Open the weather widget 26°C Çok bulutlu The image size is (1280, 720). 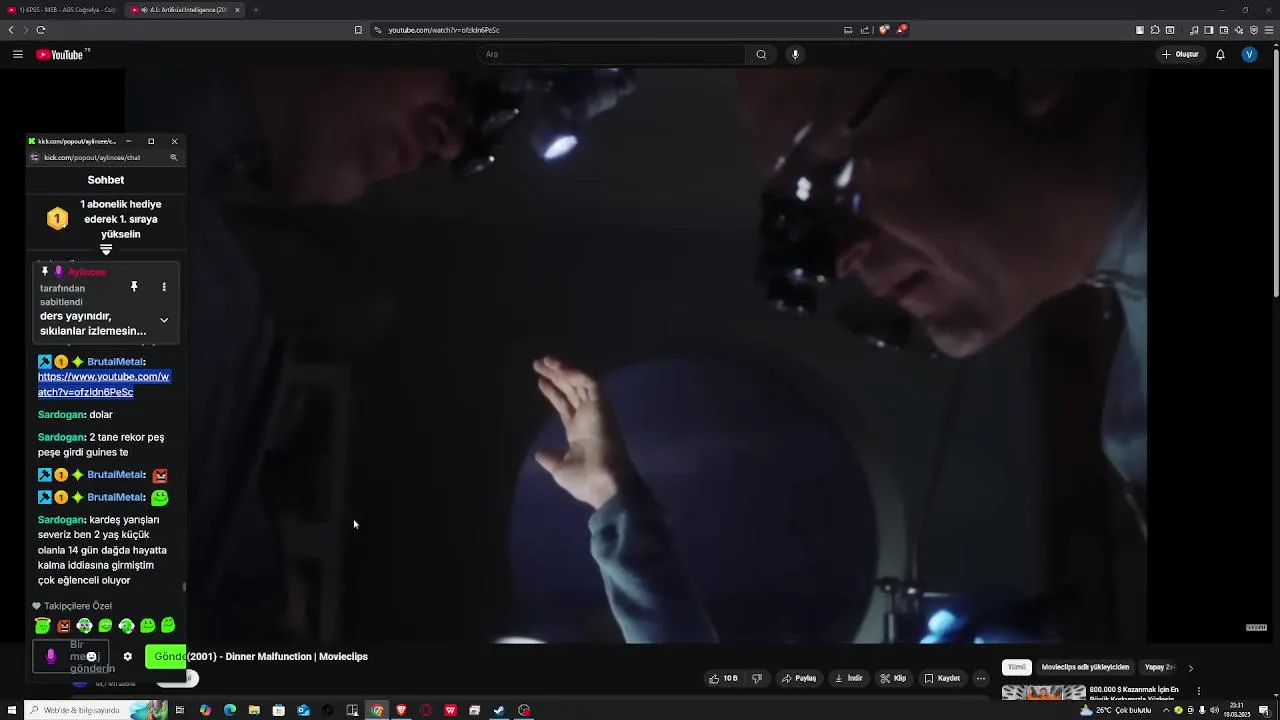[x=1116, y=710]
